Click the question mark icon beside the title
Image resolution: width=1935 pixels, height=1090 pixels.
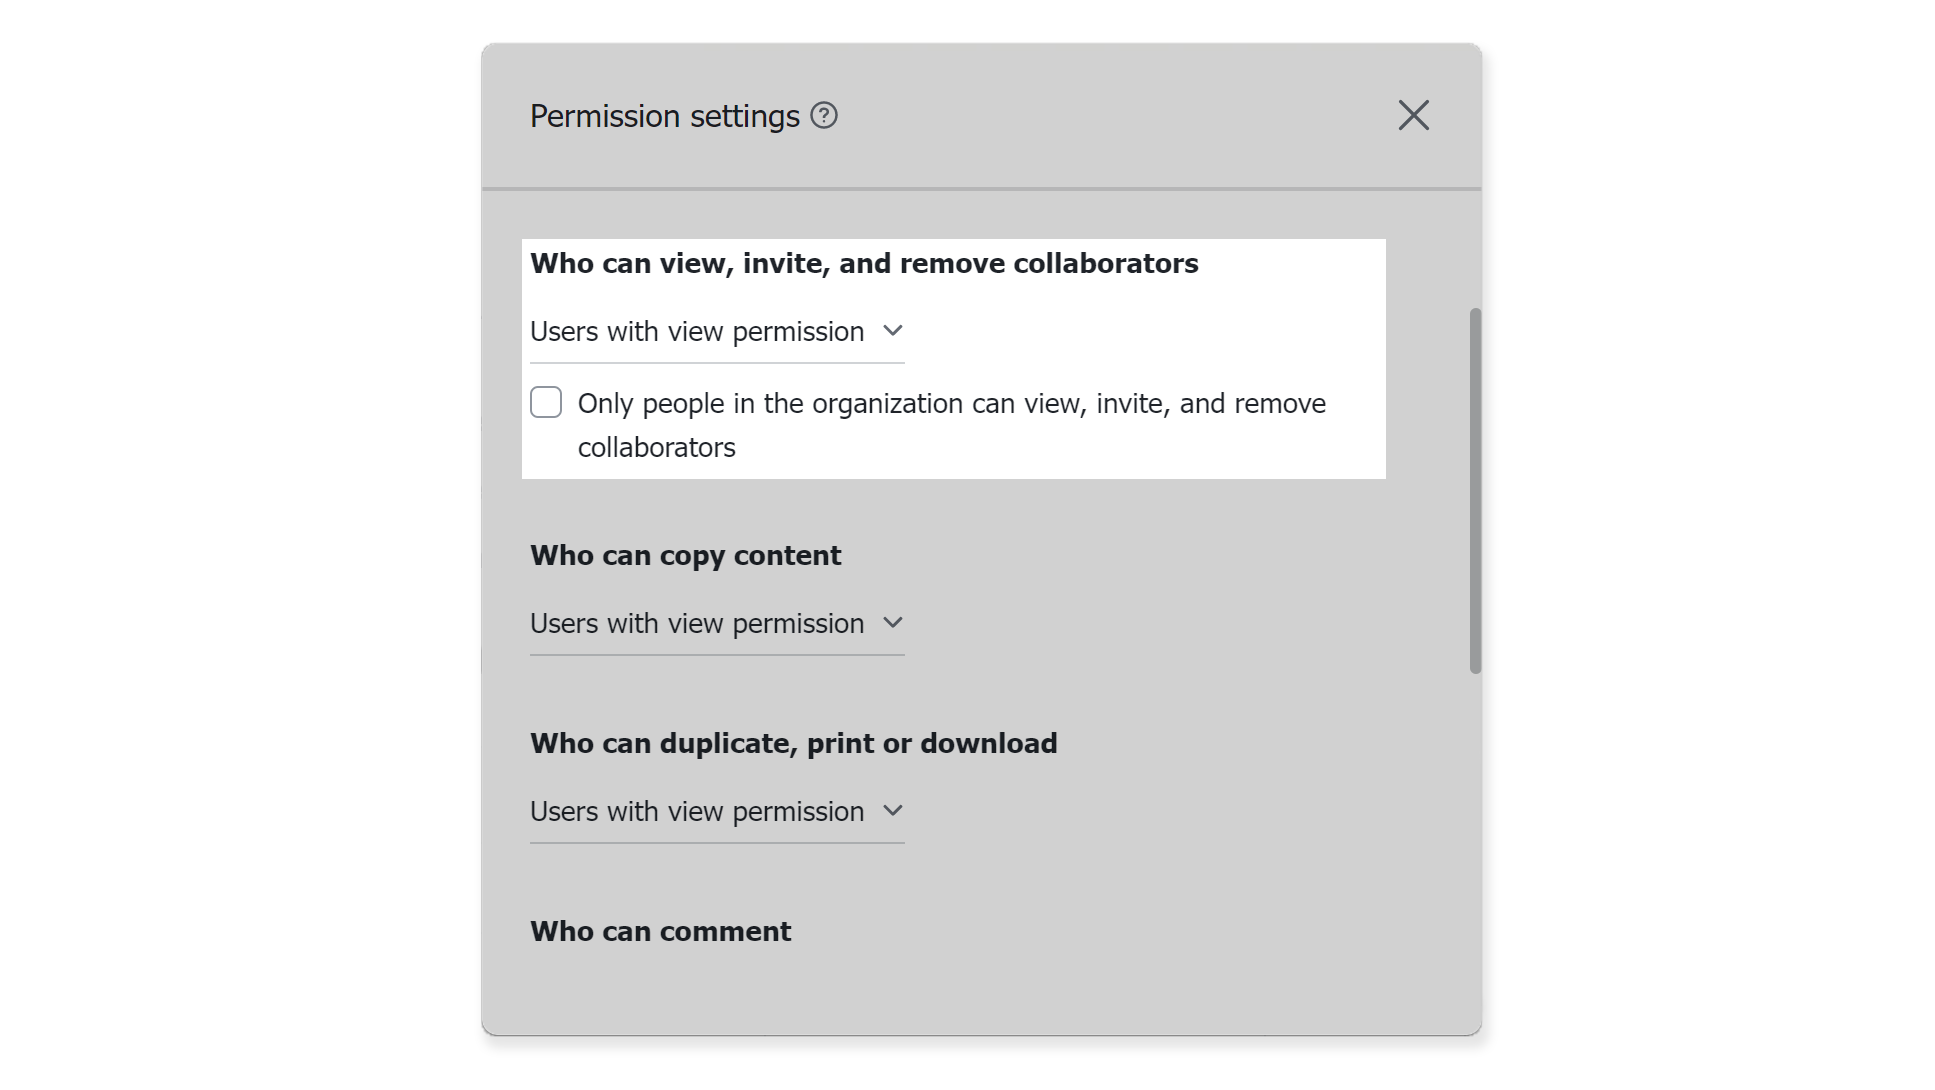click(x=823, y=117)
